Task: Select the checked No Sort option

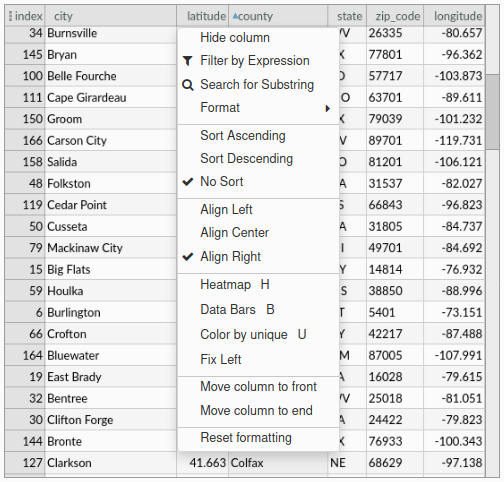Action: 258,182
